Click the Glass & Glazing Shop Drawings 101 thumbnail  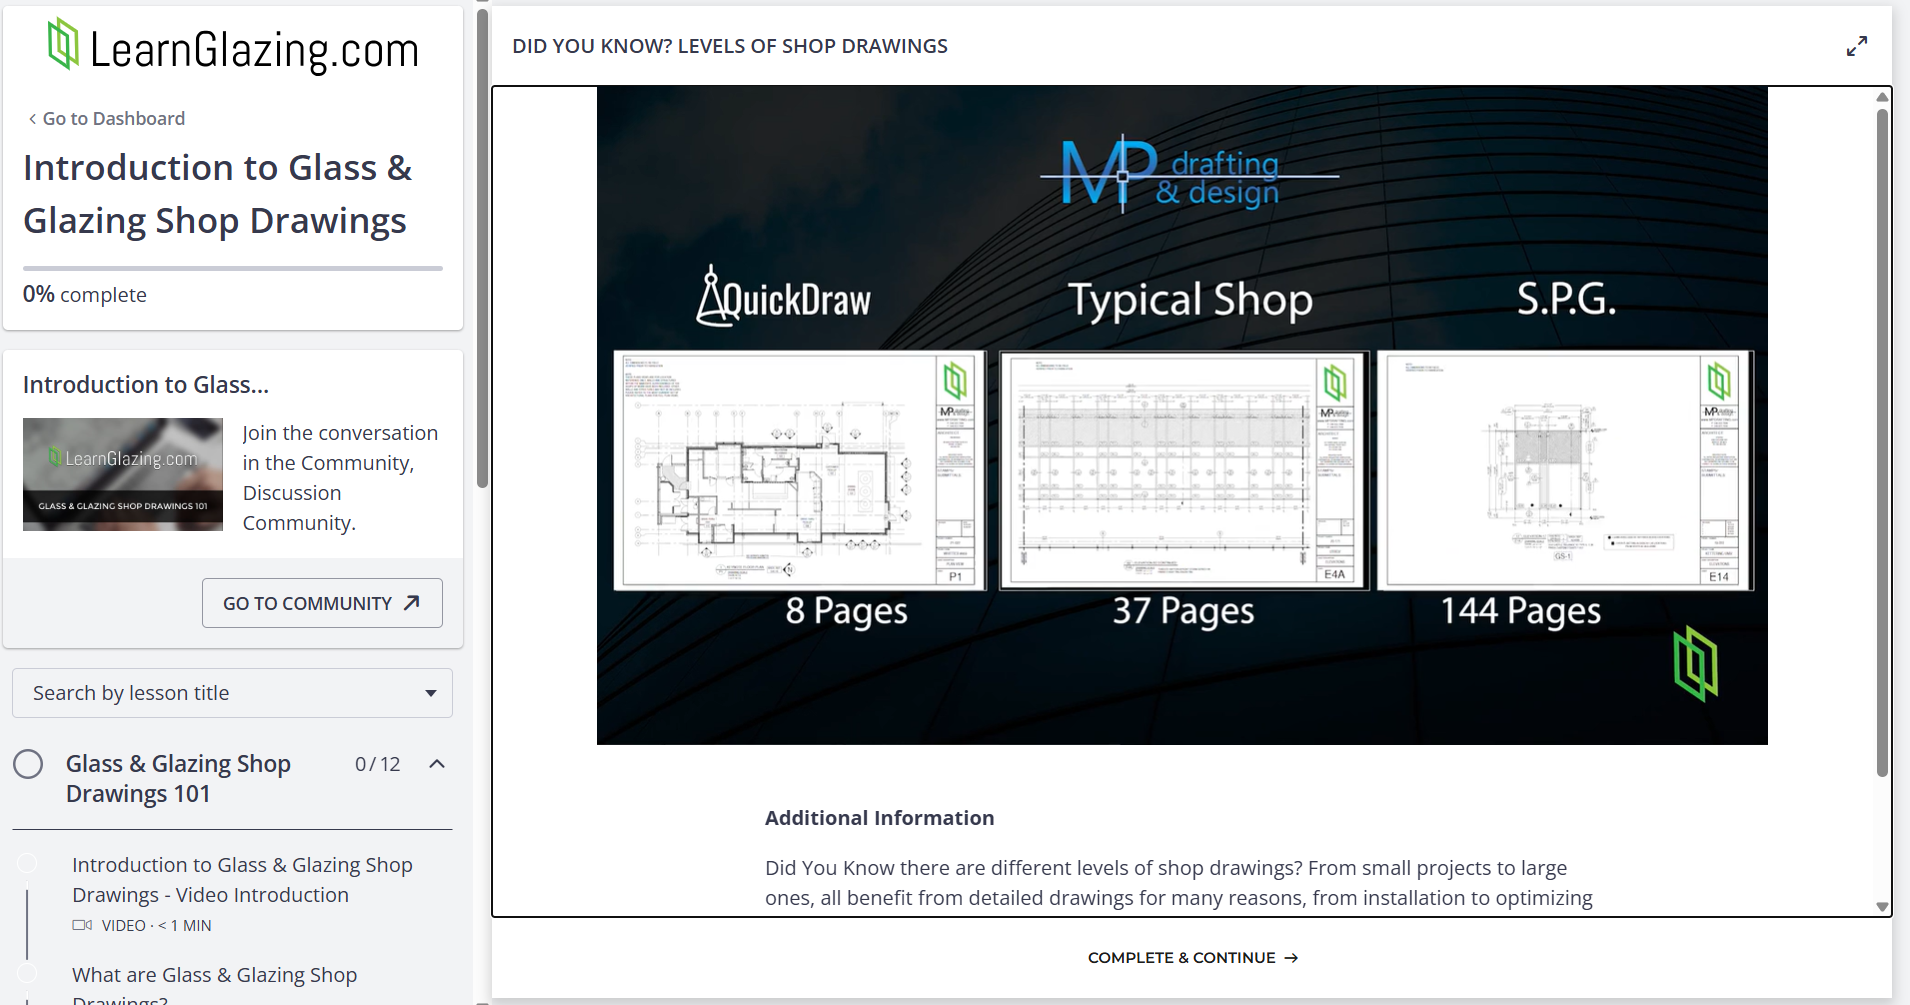click(123, 474)
